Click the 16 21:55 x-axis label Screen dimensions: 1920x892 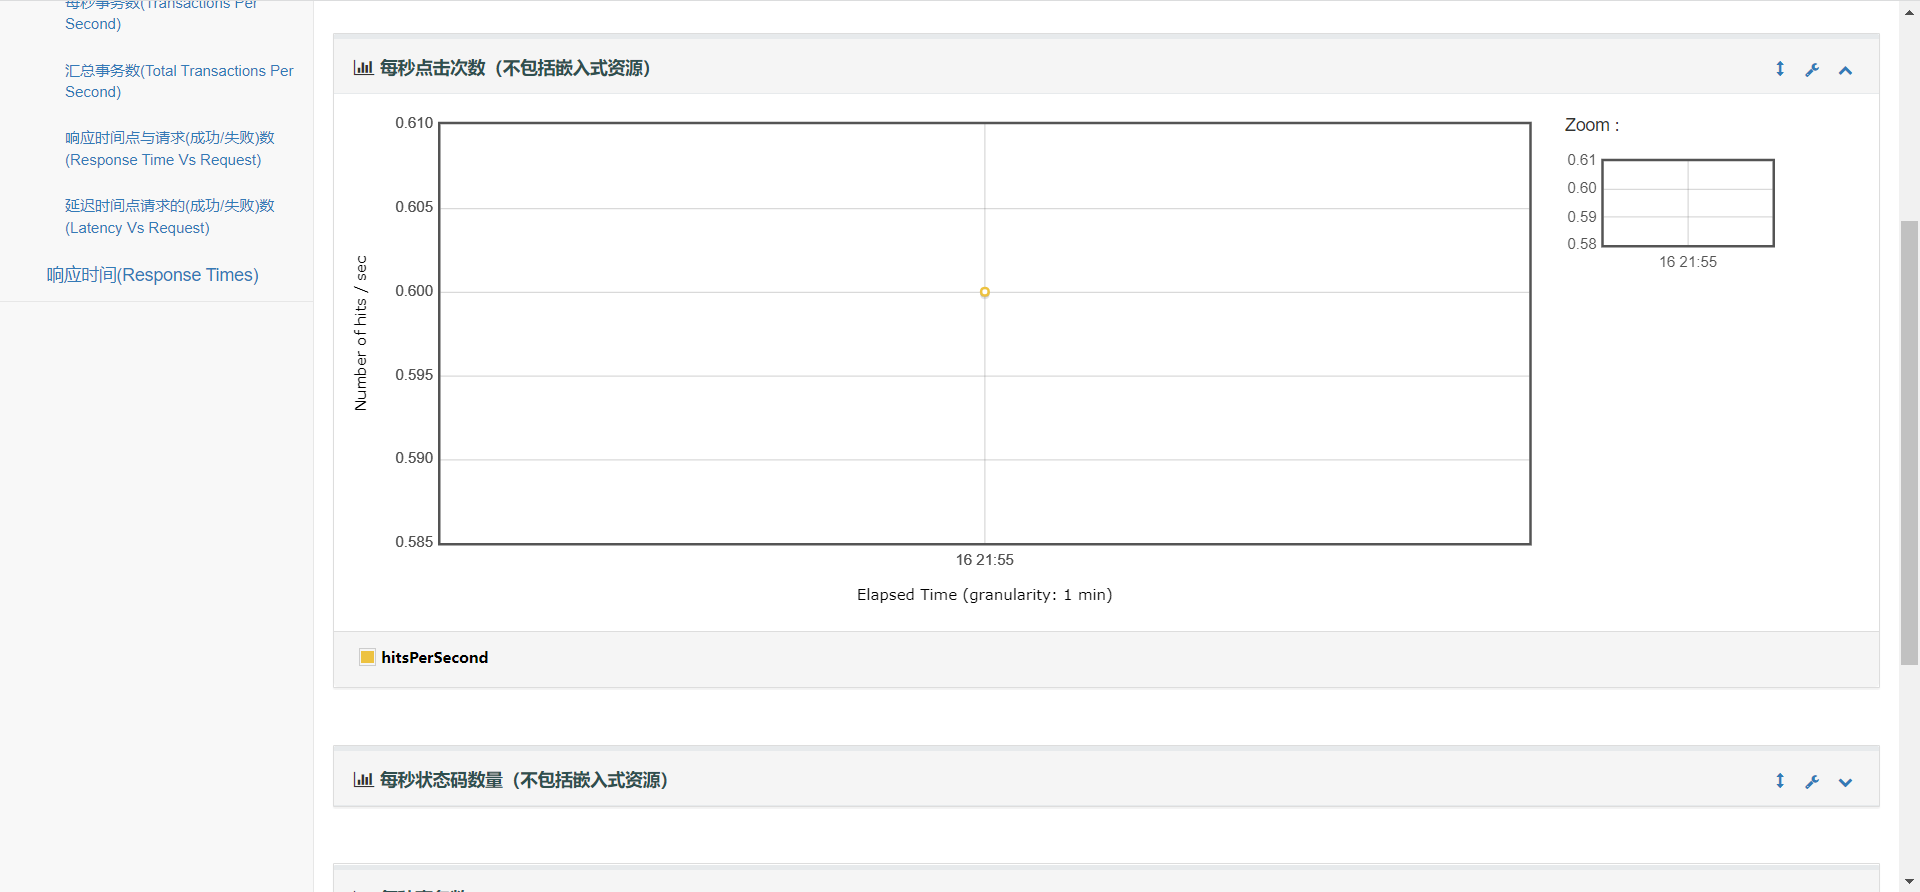985,560
